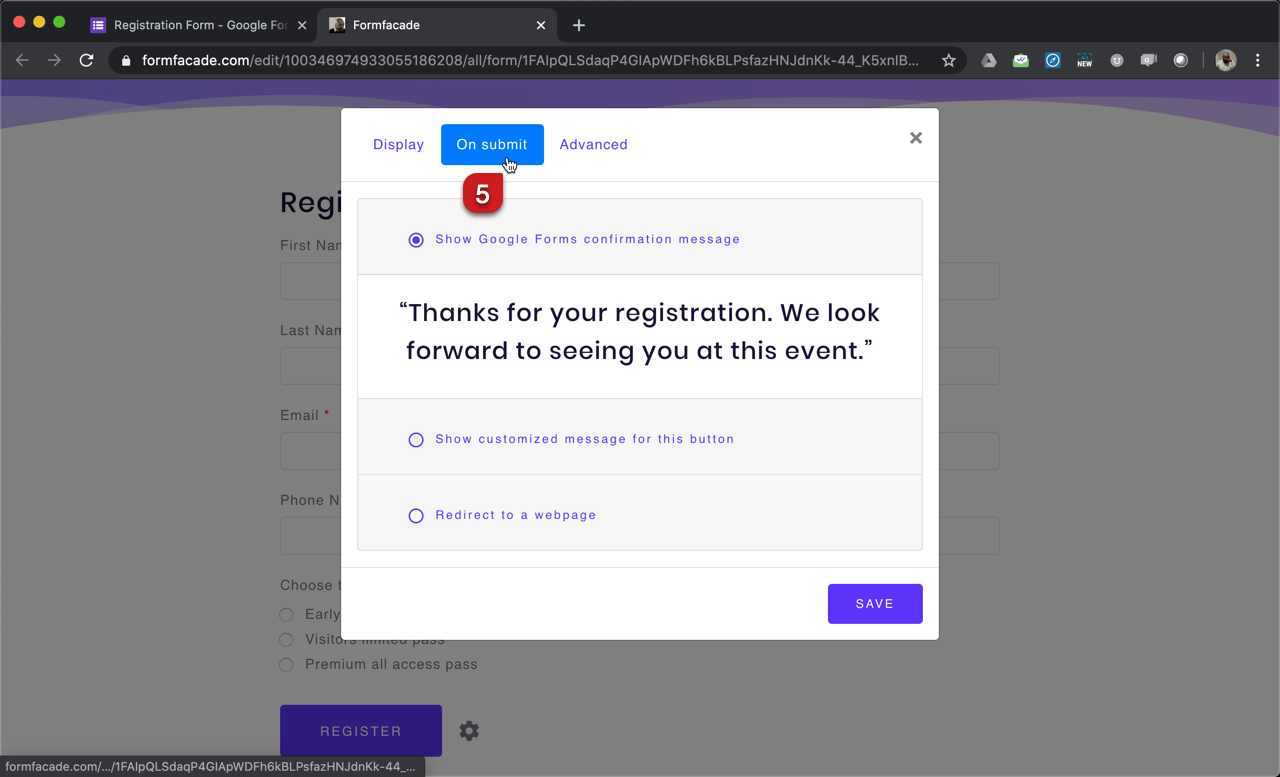Reload the Formfacade page

(87, 61)
